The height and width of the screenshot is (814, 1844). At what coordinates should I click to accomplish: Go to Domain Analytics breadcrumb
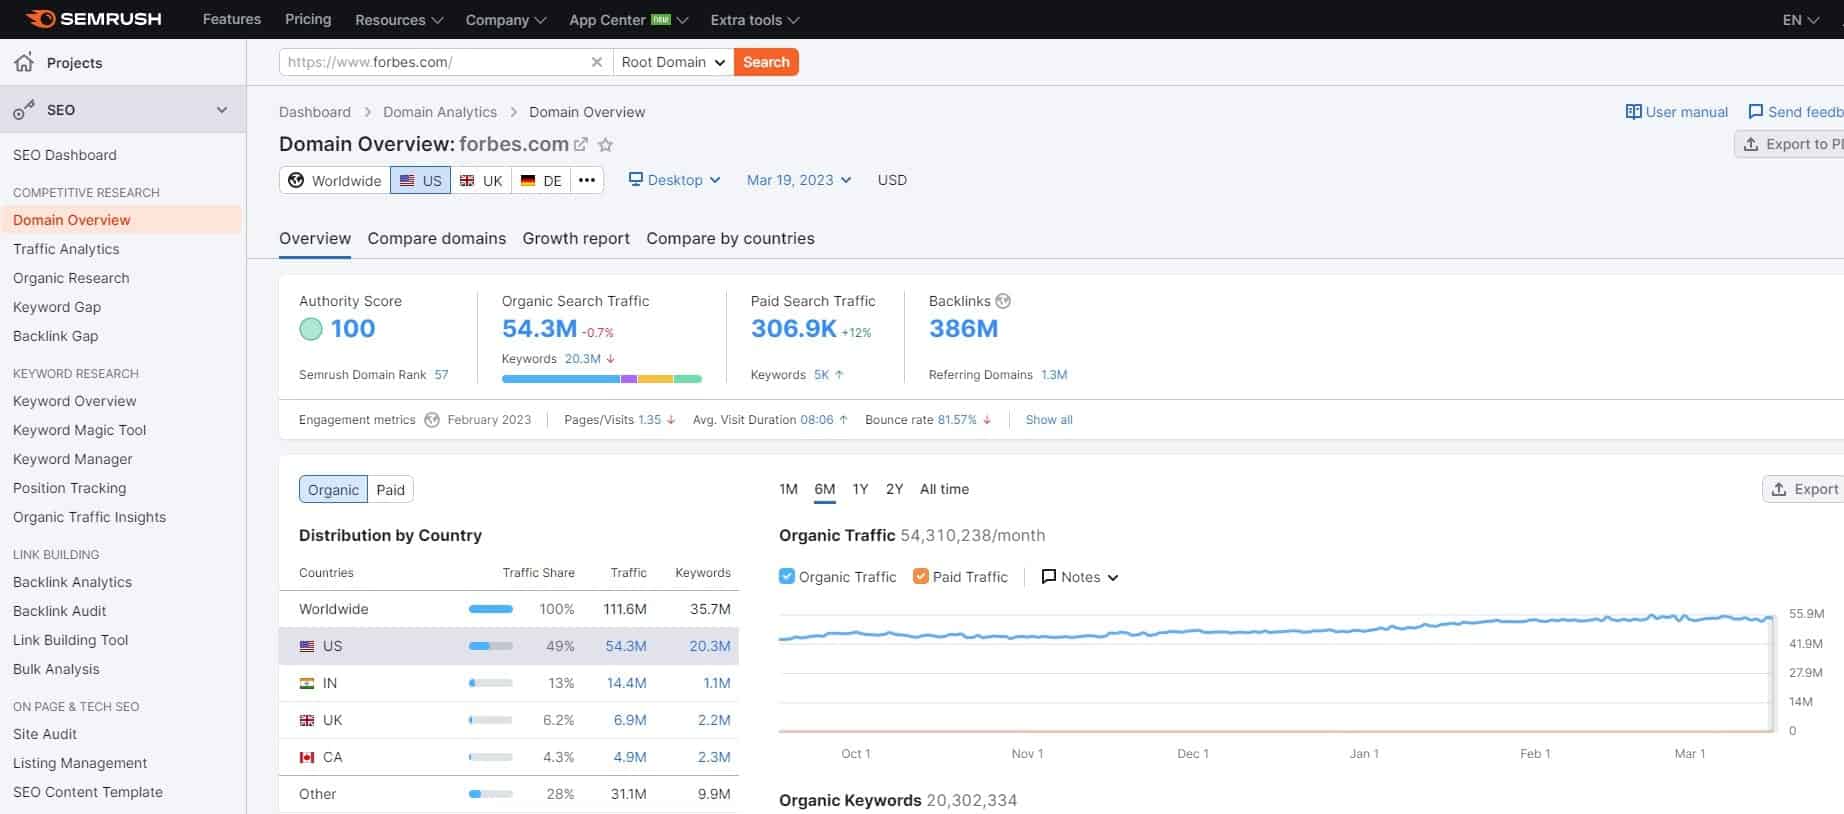coord(440,112)
